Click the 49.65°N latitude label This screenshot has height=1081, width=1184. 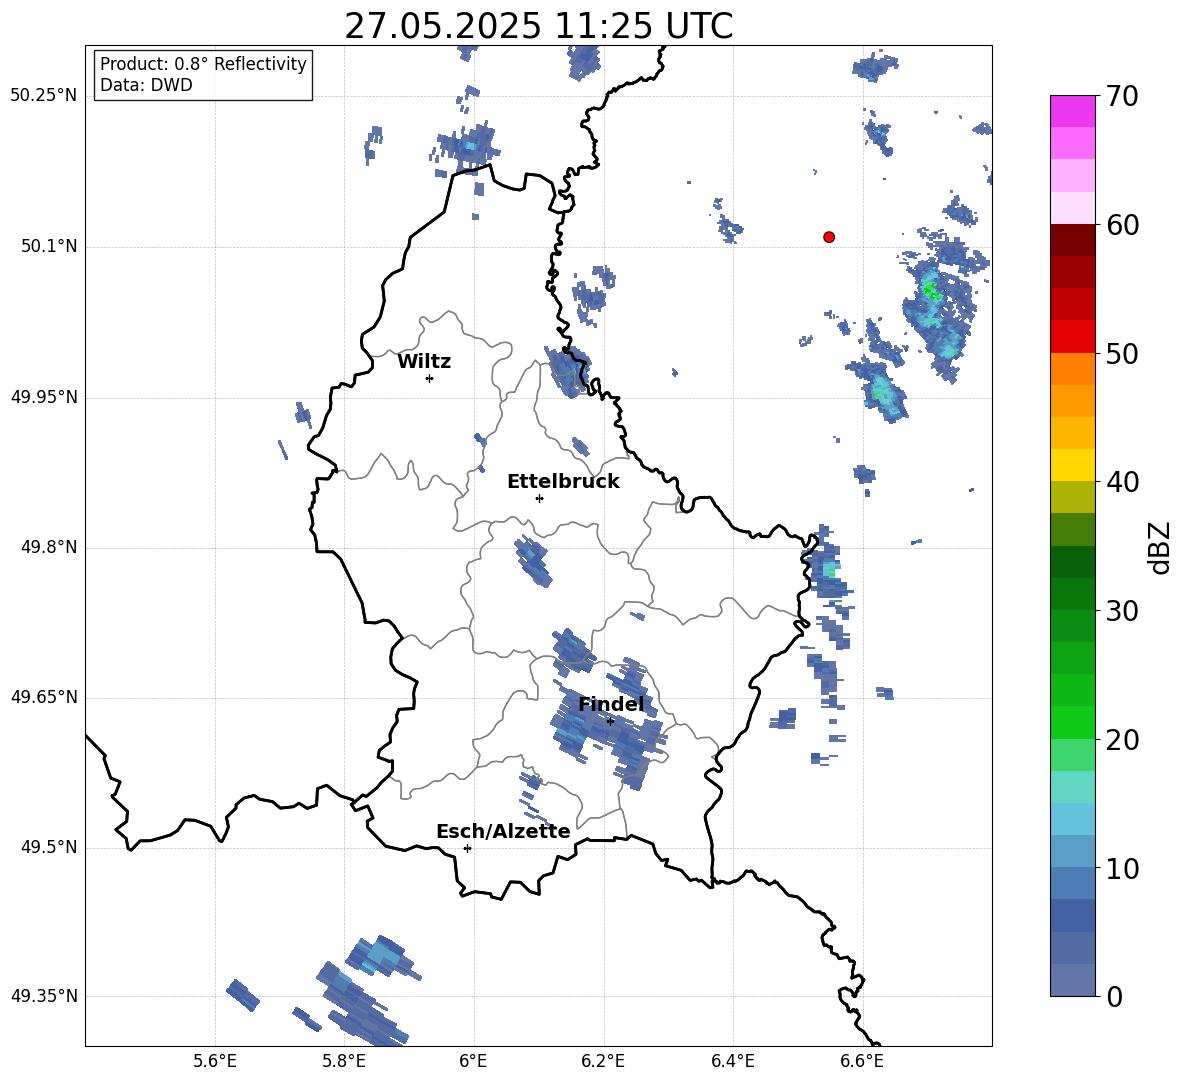[44, 697]
